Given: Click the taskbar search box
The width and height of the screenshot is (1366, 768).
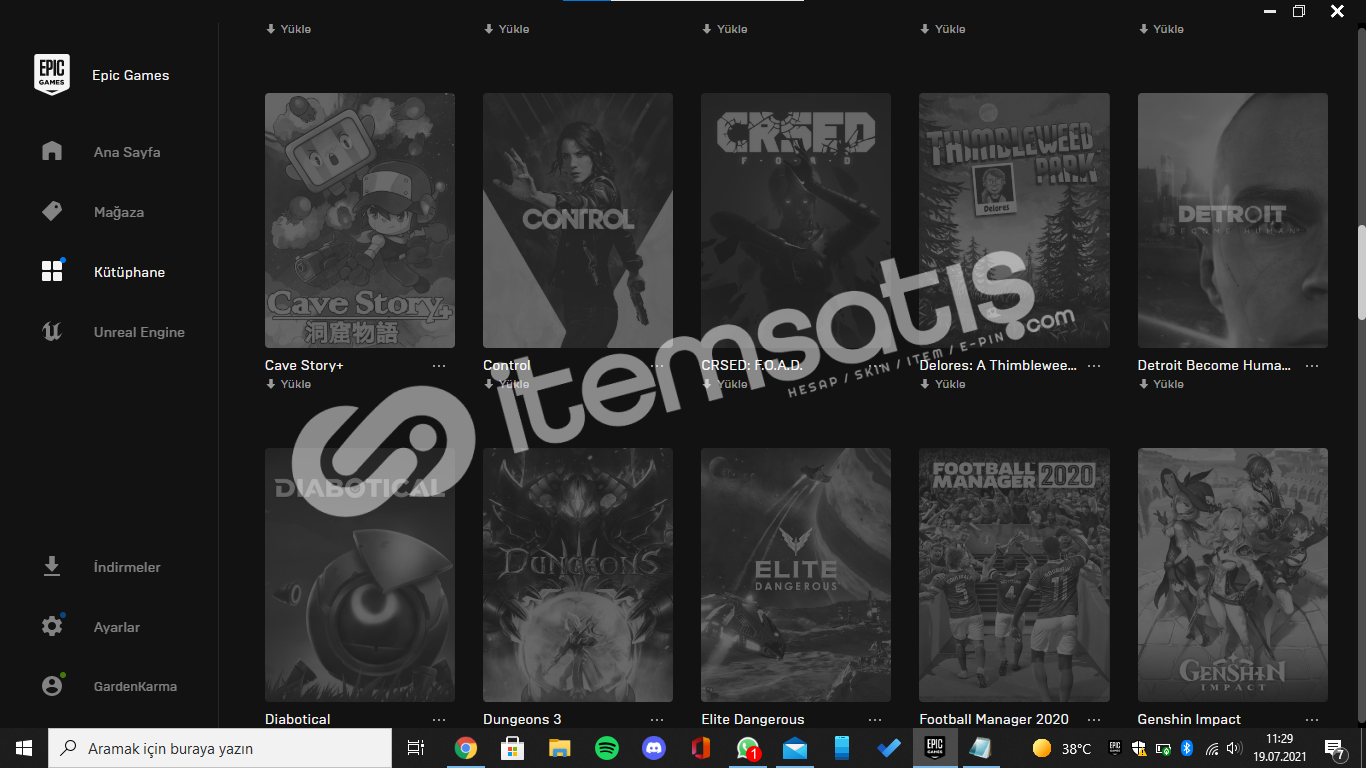Looking at the screenshot, I should pos(220,748).
